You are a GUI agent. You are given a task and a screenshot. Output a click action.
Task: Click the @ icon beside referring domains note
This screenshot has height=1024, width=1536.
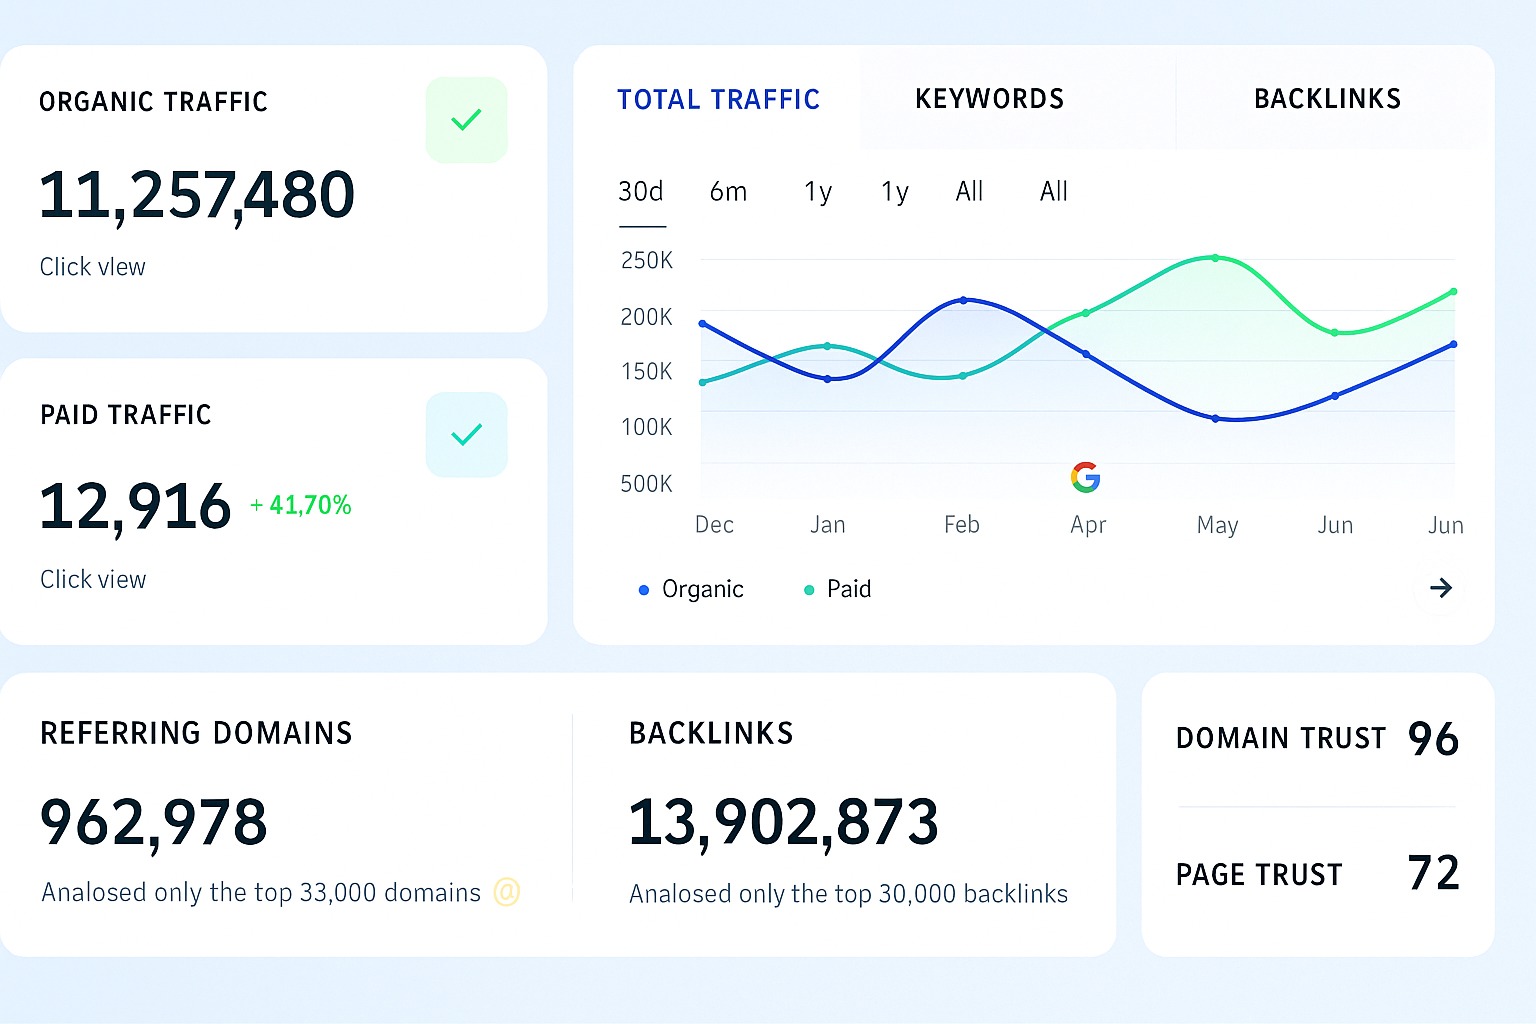(507, 892)
